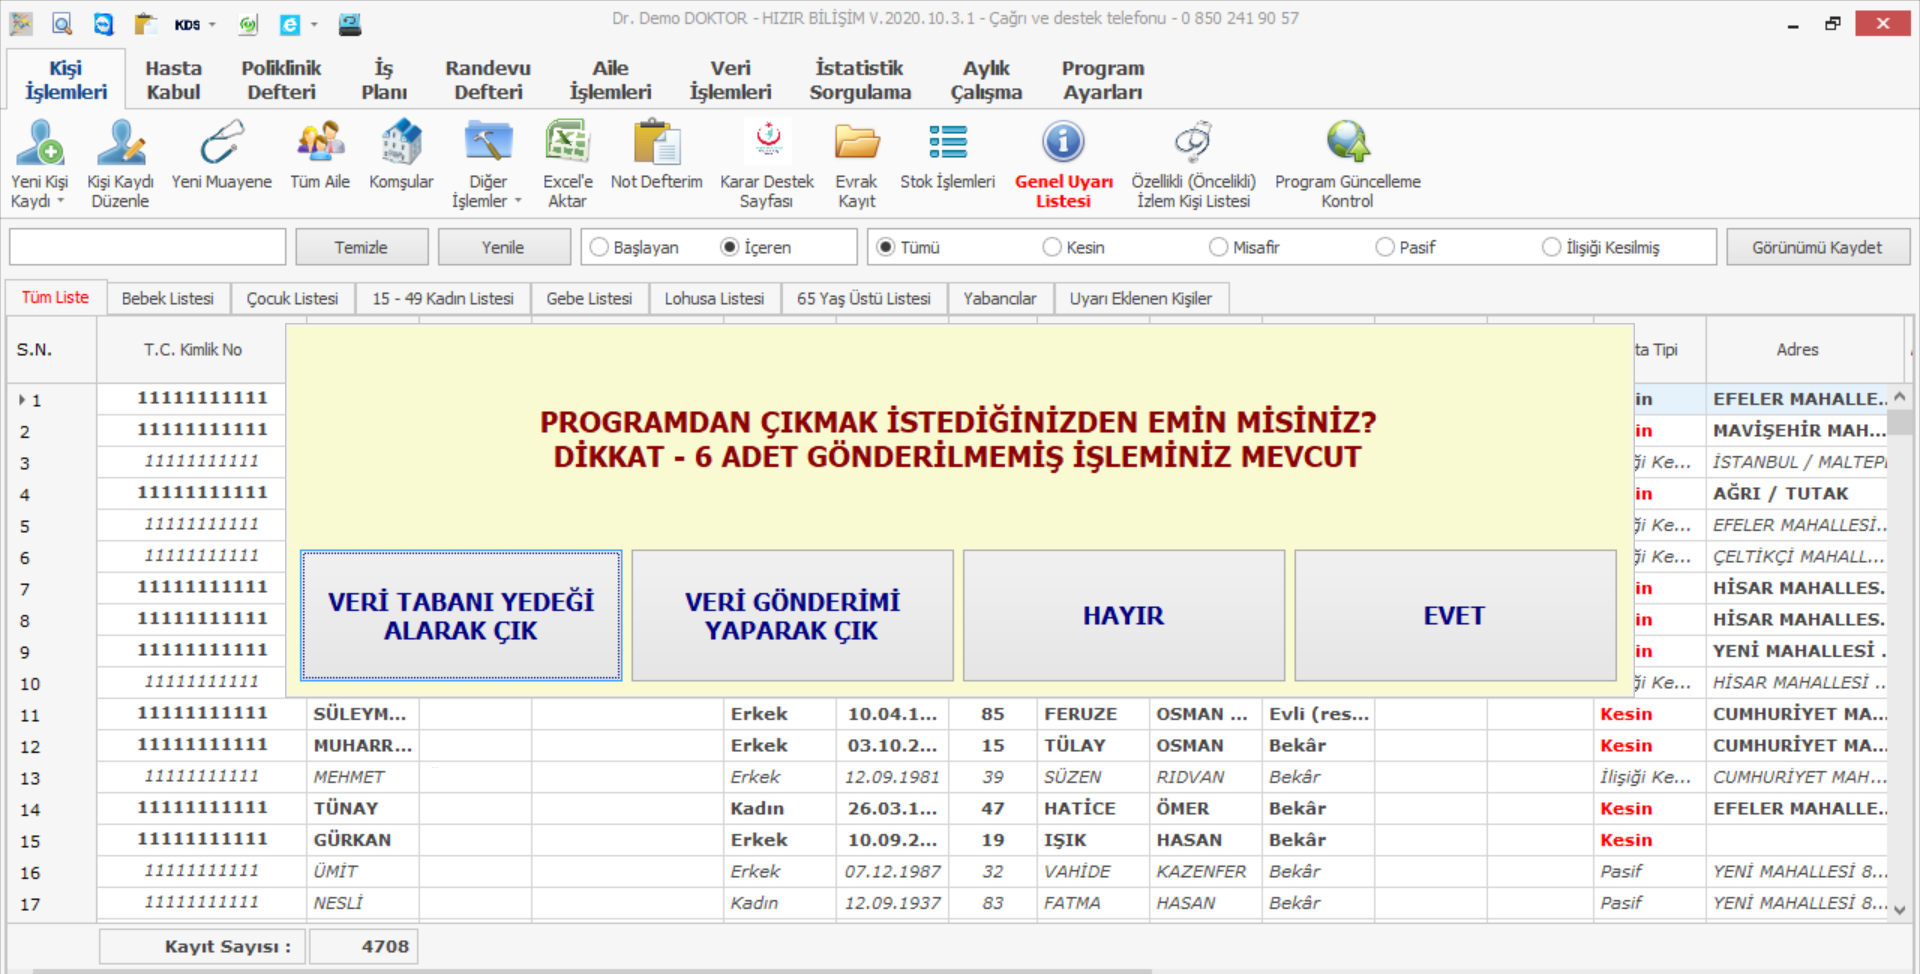1920x974 pixels.
Task: Click table scrollbar up arrow
Action: [1900, 397]
